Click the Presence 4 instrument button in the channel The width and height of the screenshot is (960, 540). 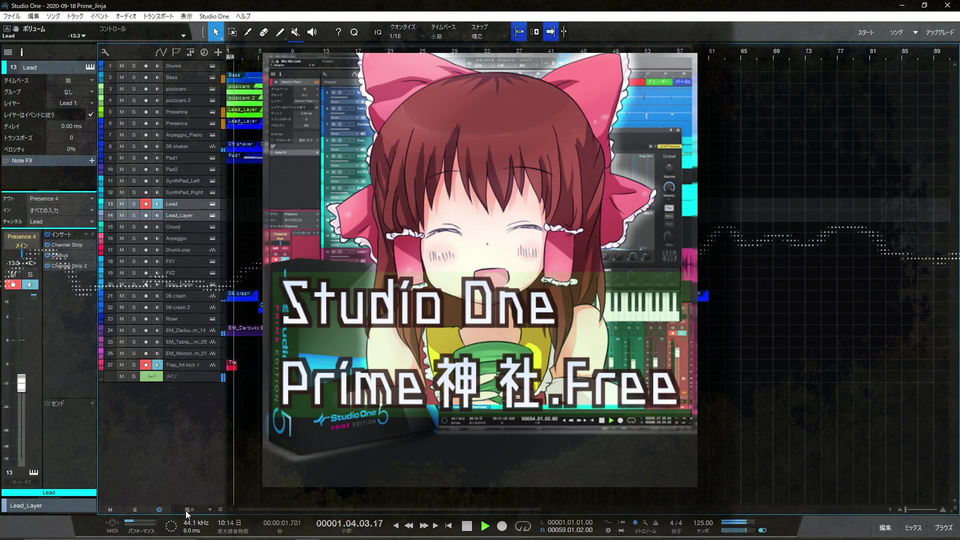pos(21,236)
